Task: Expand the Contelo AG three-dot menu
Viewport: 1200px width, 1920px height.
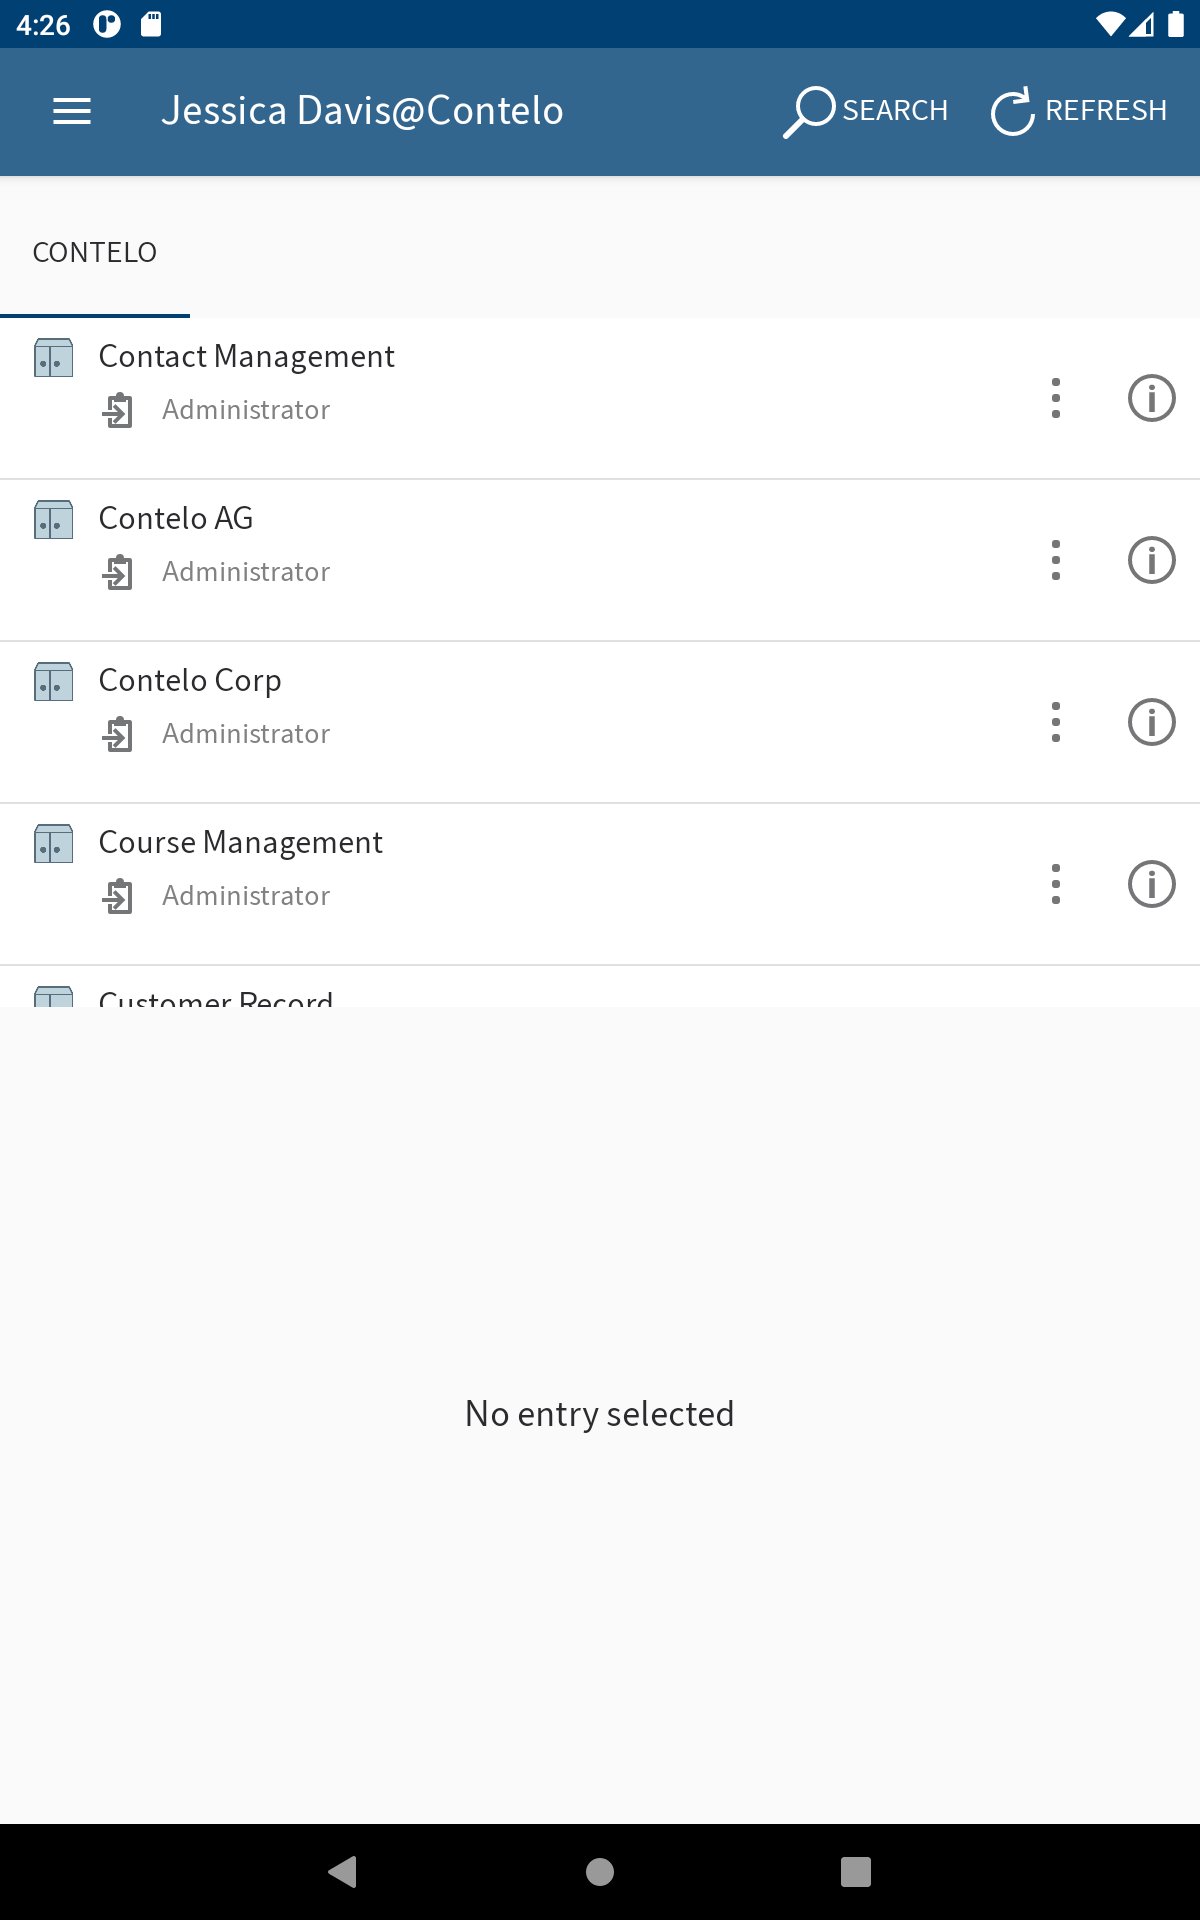Action: click(1056, 560)
